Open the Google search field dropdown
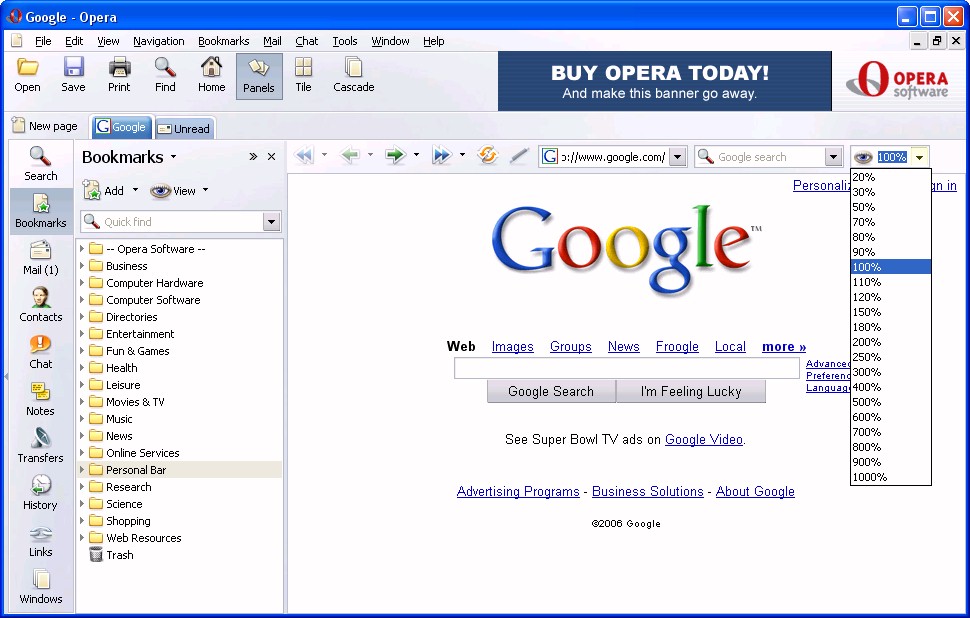Image resolution: width=970 pixels, height=618 pixels. [833, 157]
